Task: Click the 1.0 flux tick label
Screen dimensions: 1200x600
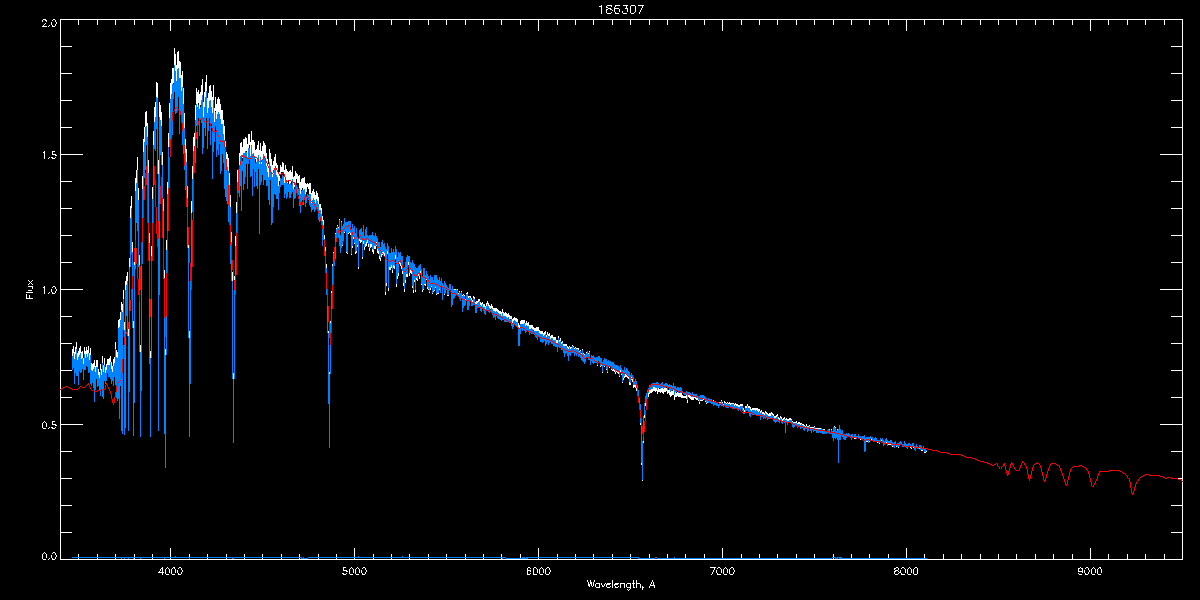Action: tap(49, 291)
